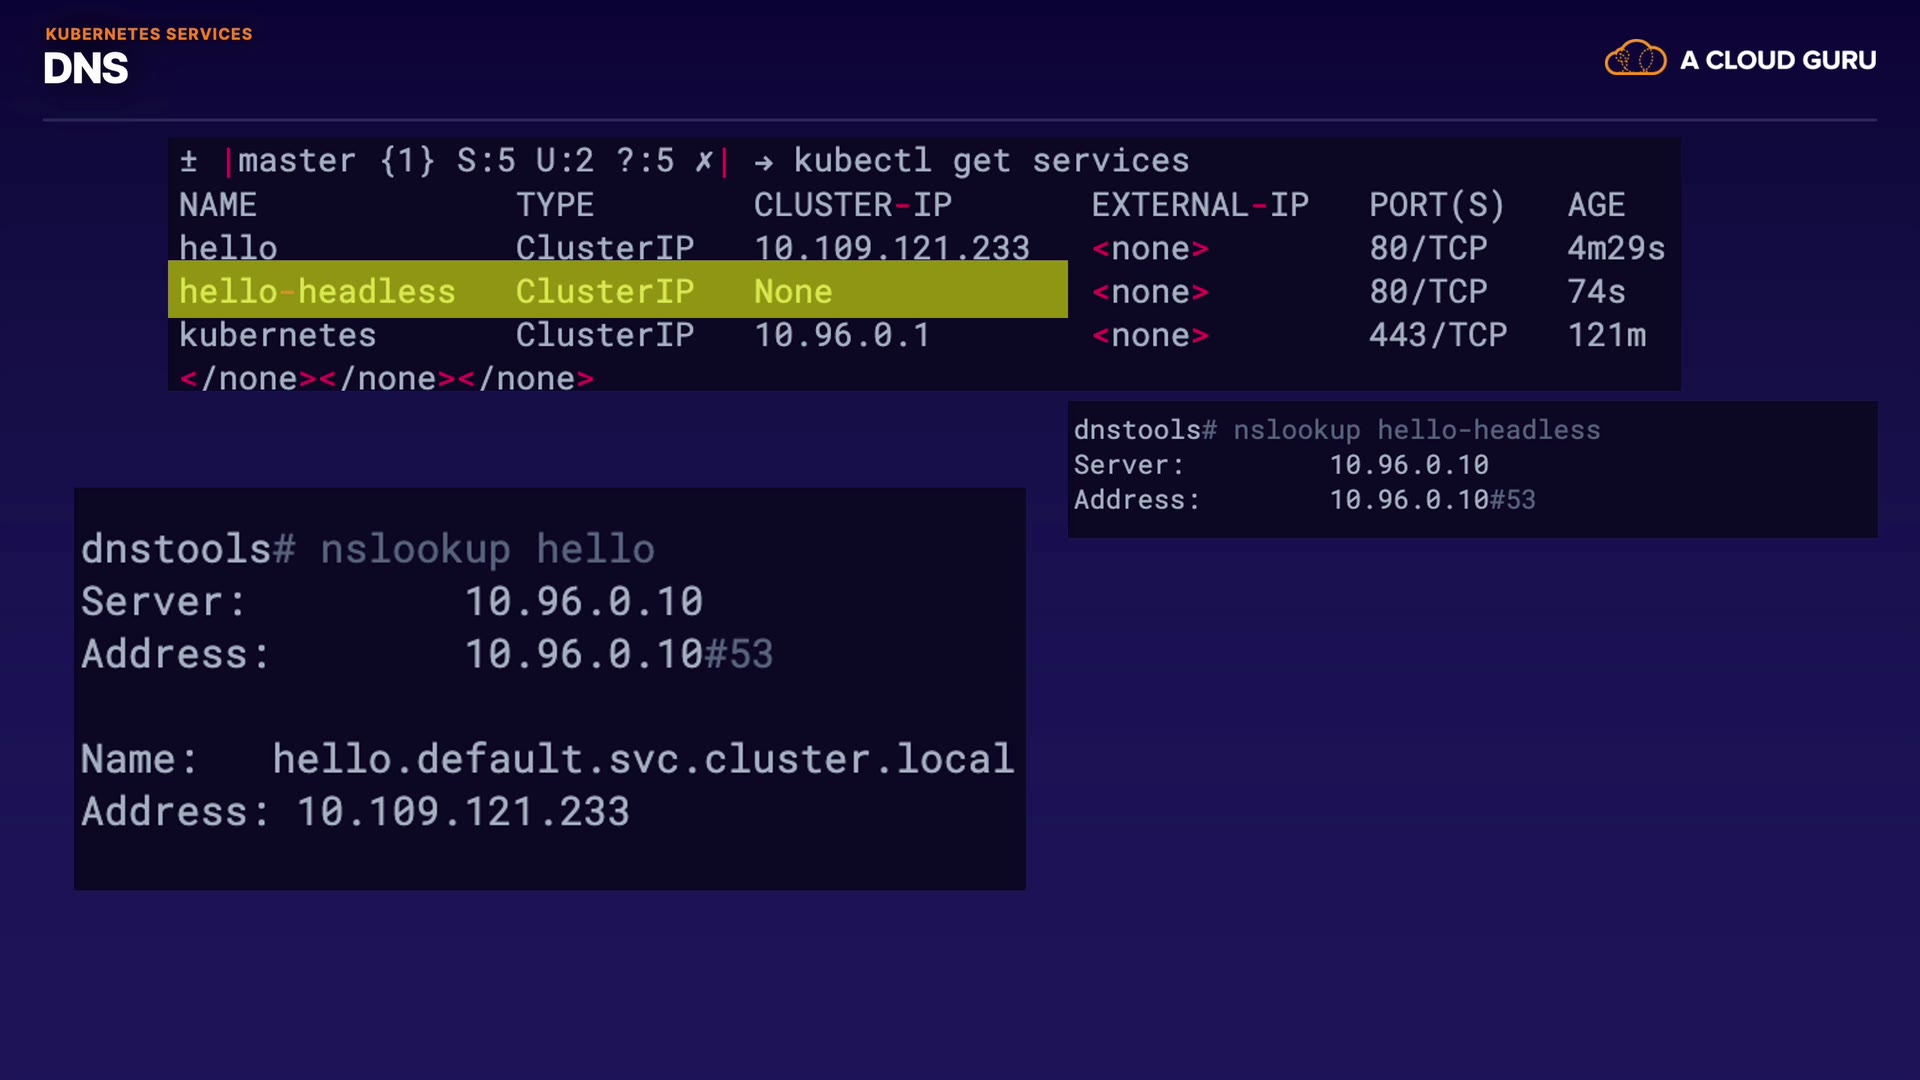
Task: Click the None cluster IP in the highlighted row
Action: click(792, 292)
